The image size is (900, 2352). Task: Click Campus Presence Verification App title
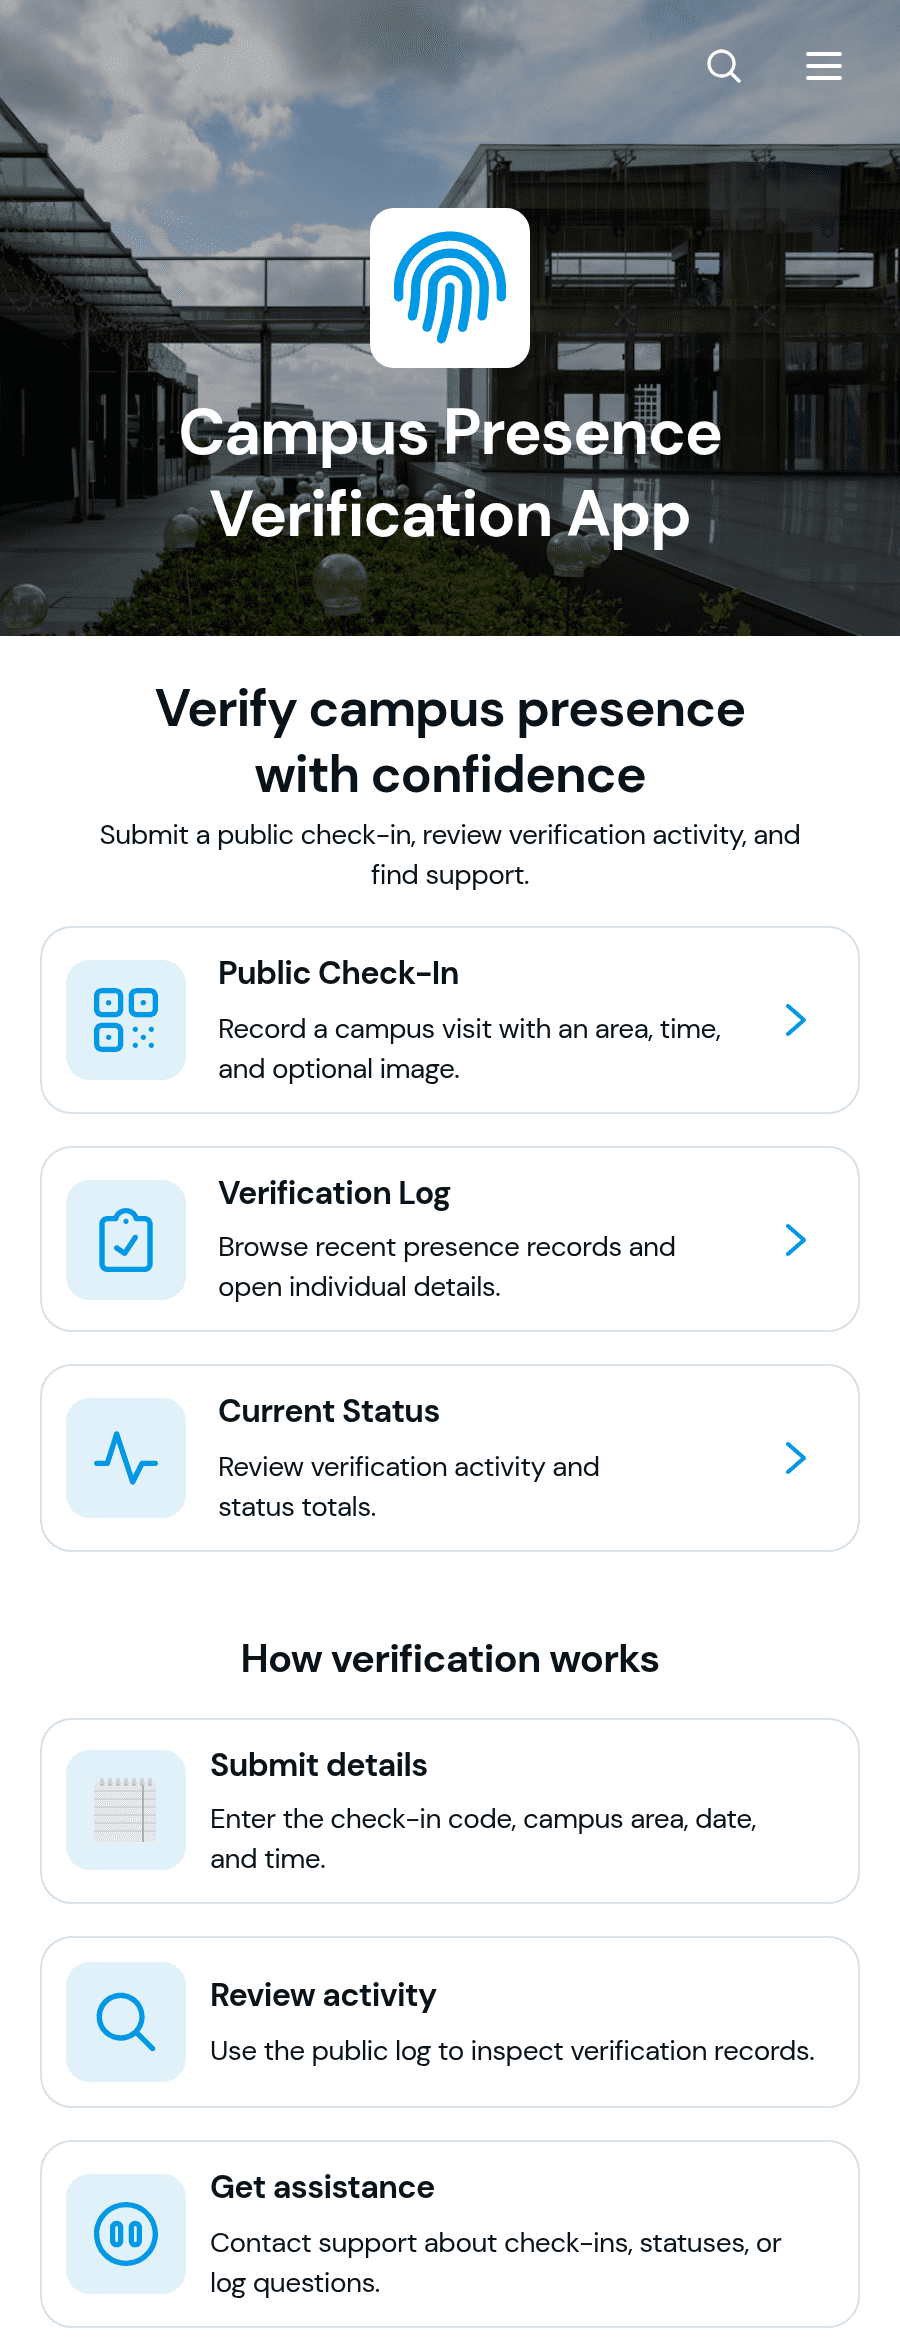pyautogui.click(x=450, y=474)
